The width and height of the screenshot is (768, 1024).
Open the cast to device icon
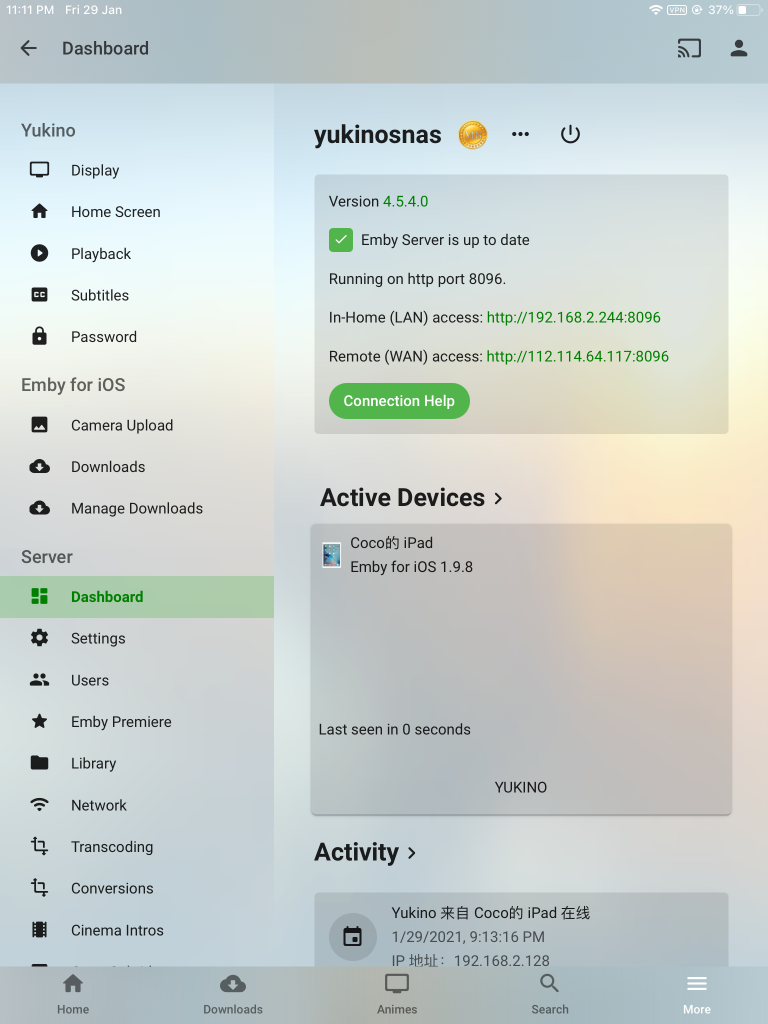point(689,48)
